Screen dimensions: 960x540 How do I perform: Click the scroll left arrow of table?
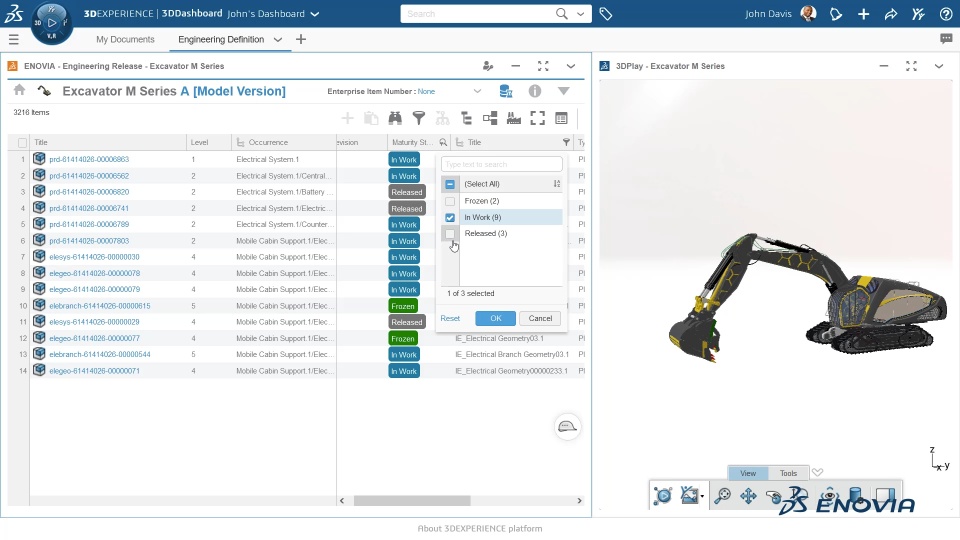coord(342,501)
